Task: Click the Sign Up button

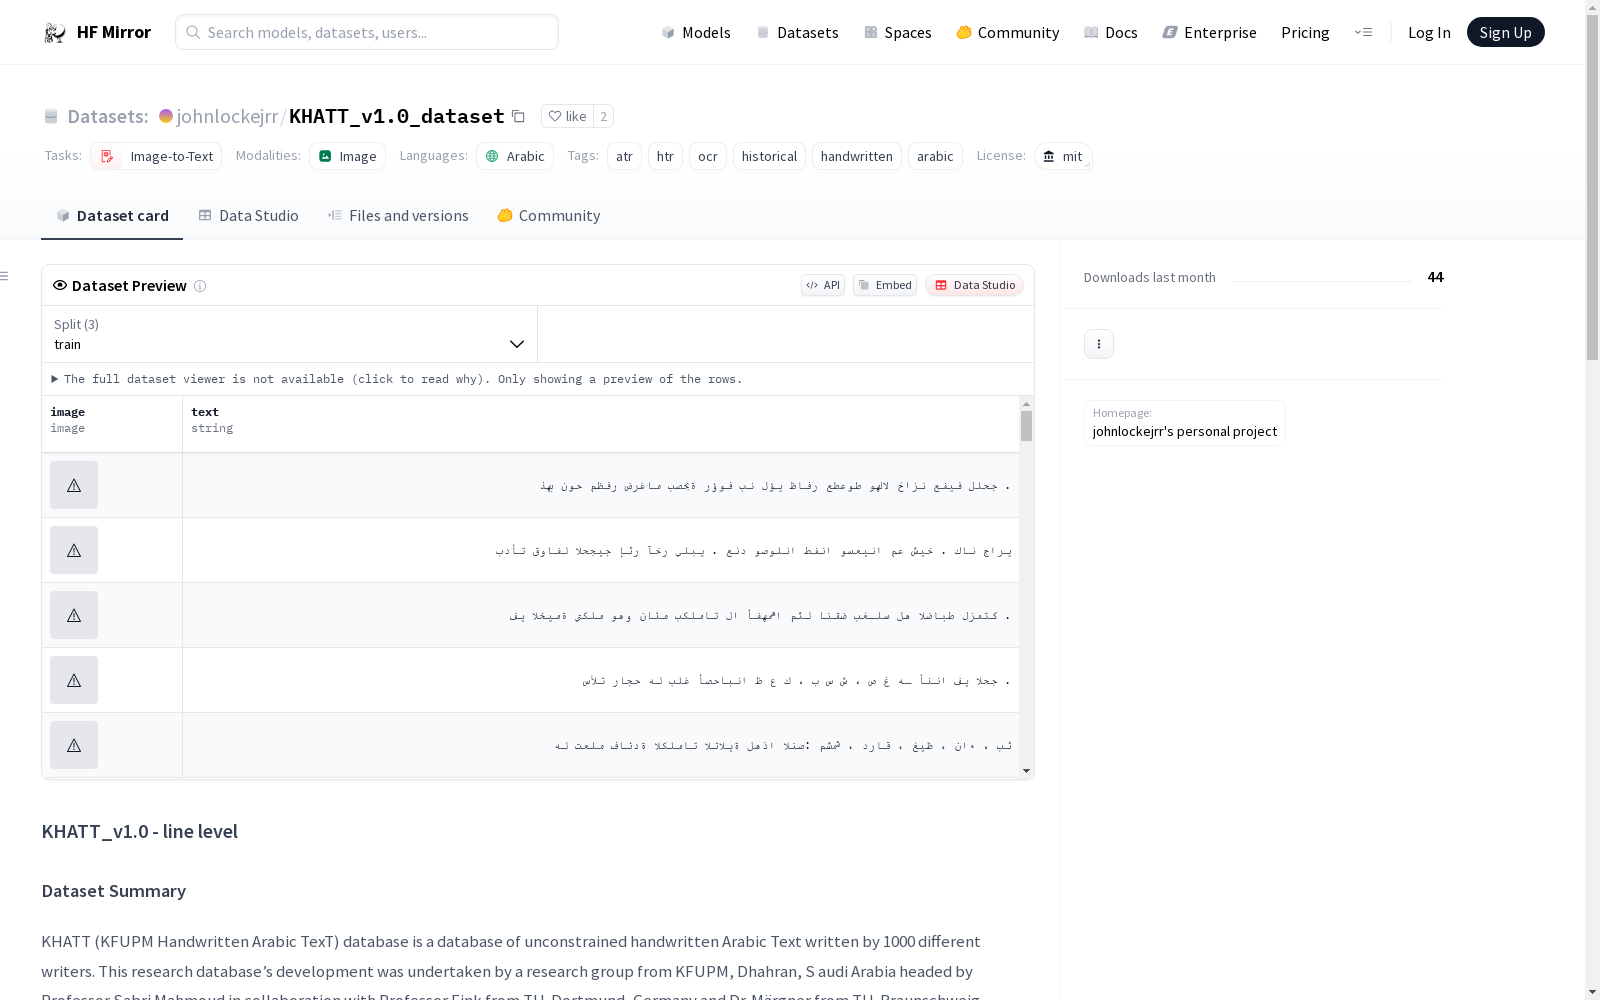Action: [1505, 32]
